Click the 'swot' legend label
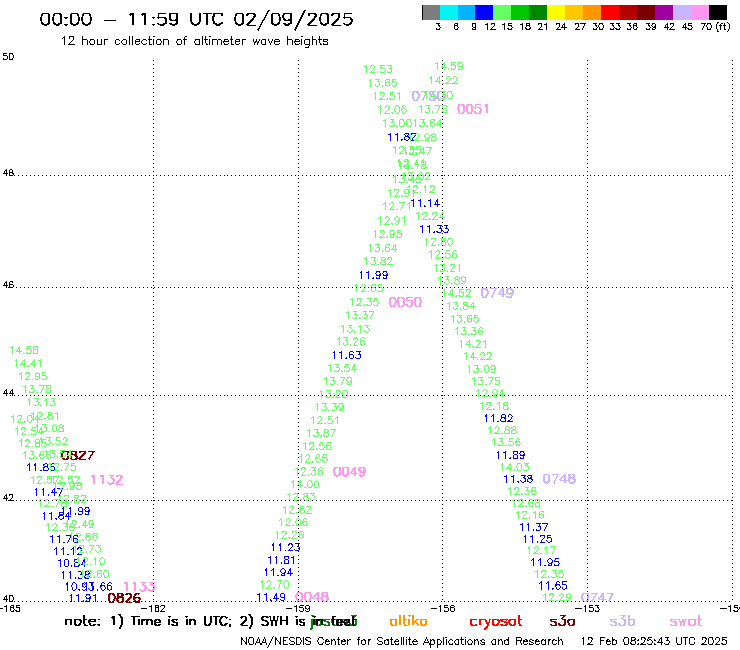Viewport: 740px width, 650px height. pyautogui.click(x=686, y=621)
